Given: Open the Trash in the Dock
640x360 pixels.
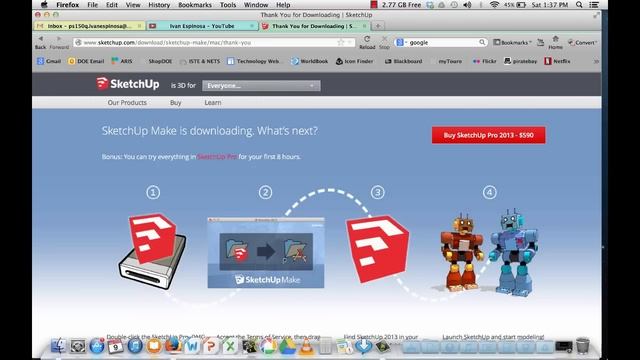Looking at the screenshot, I should point(583,346).
